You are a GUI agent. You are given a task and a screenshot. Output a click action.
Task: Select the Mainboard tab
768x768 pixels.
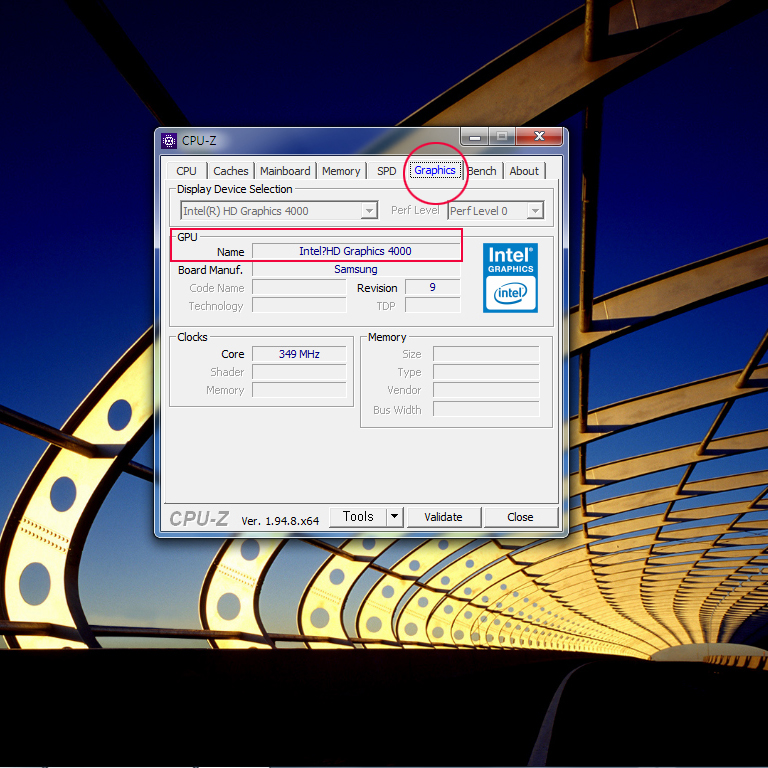(x=285, y=171)
